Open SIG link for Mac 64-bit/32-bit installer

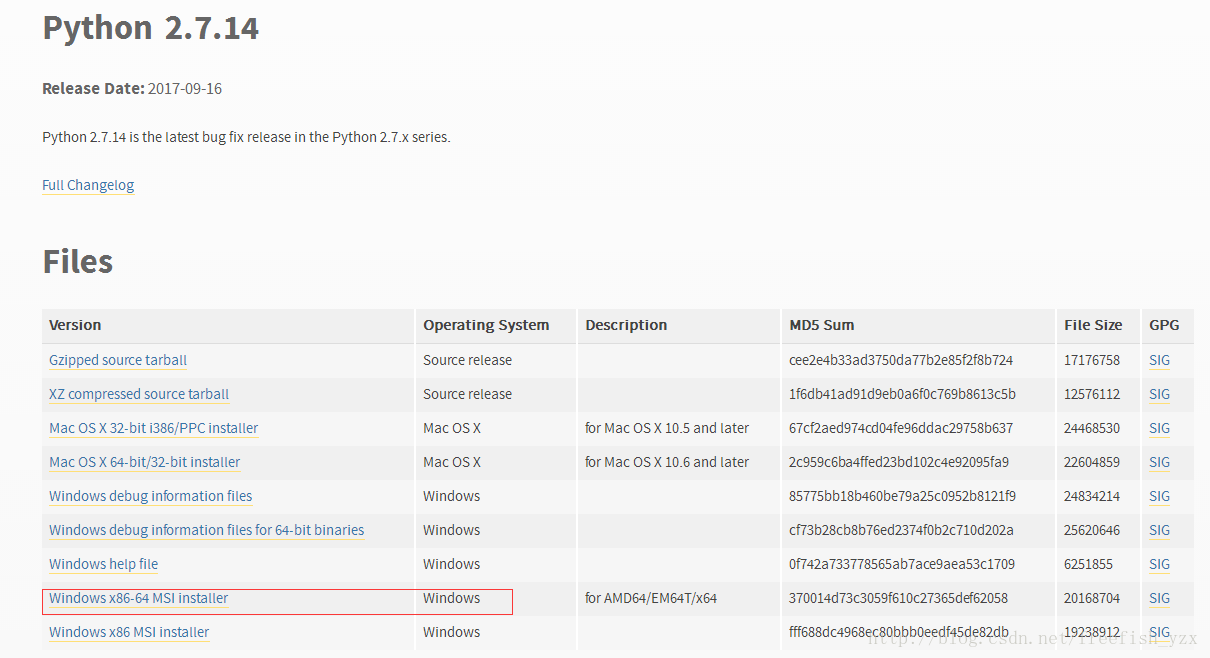click(1159, 462)
